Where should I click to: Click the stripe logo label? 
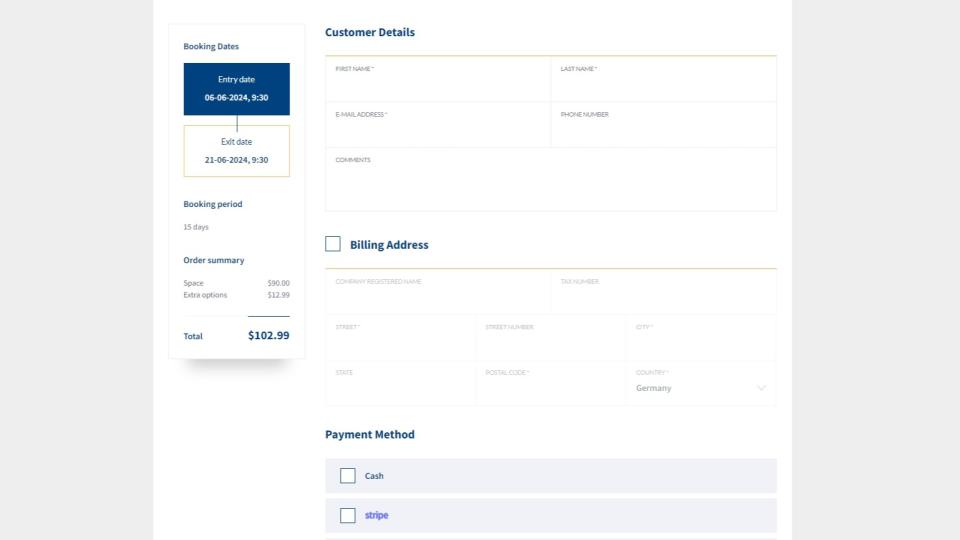click(x=376, y=516)
